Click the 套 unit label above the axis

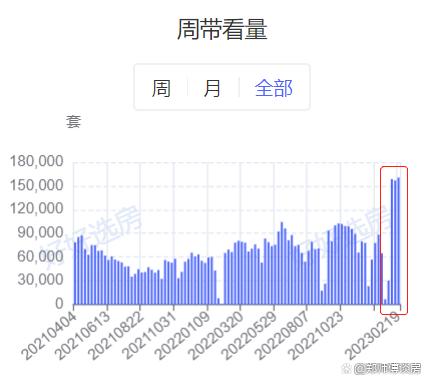(x=73, y=122)
